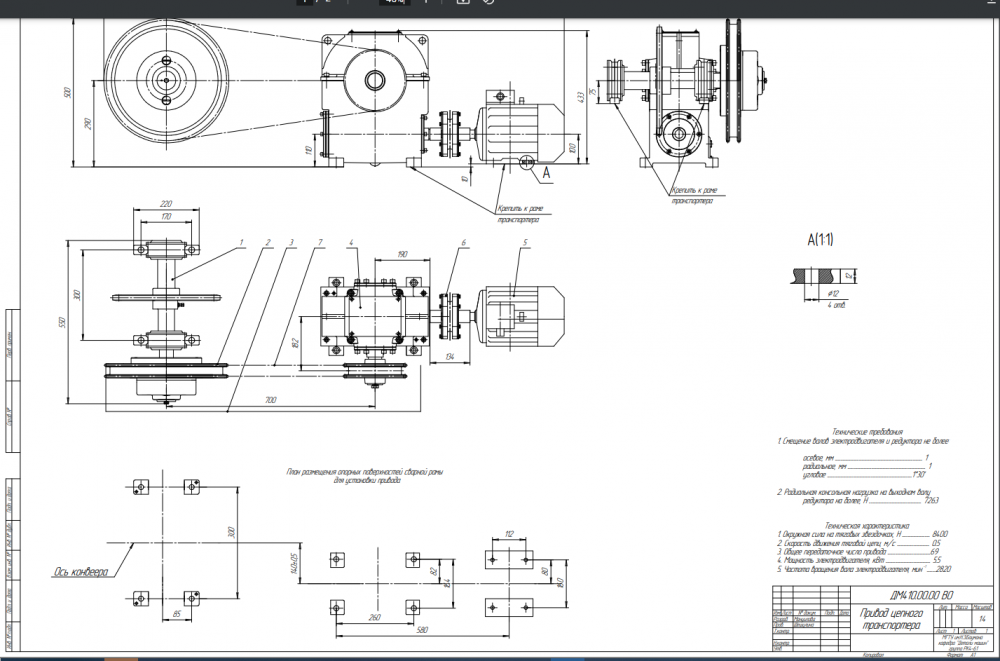Select the '4 отв' note
Image resolution: width=1000 pixels, height=661 pixels.
click(836, 305)
